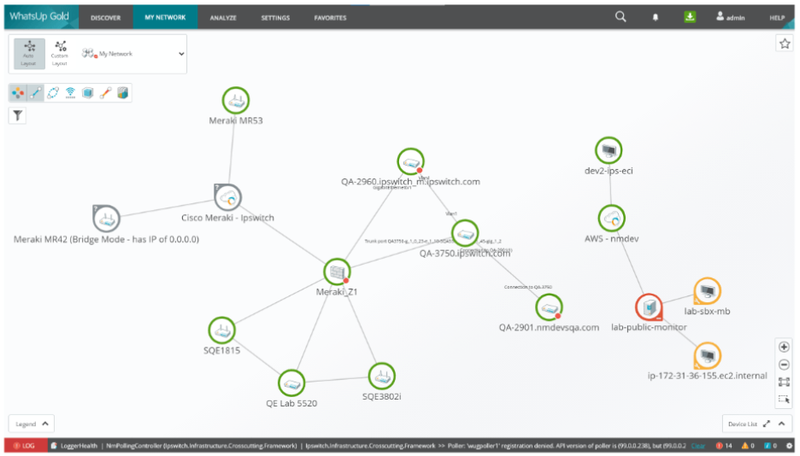
Task: Toggle the virtual cube overlay icon
Action: pos(88,93)
